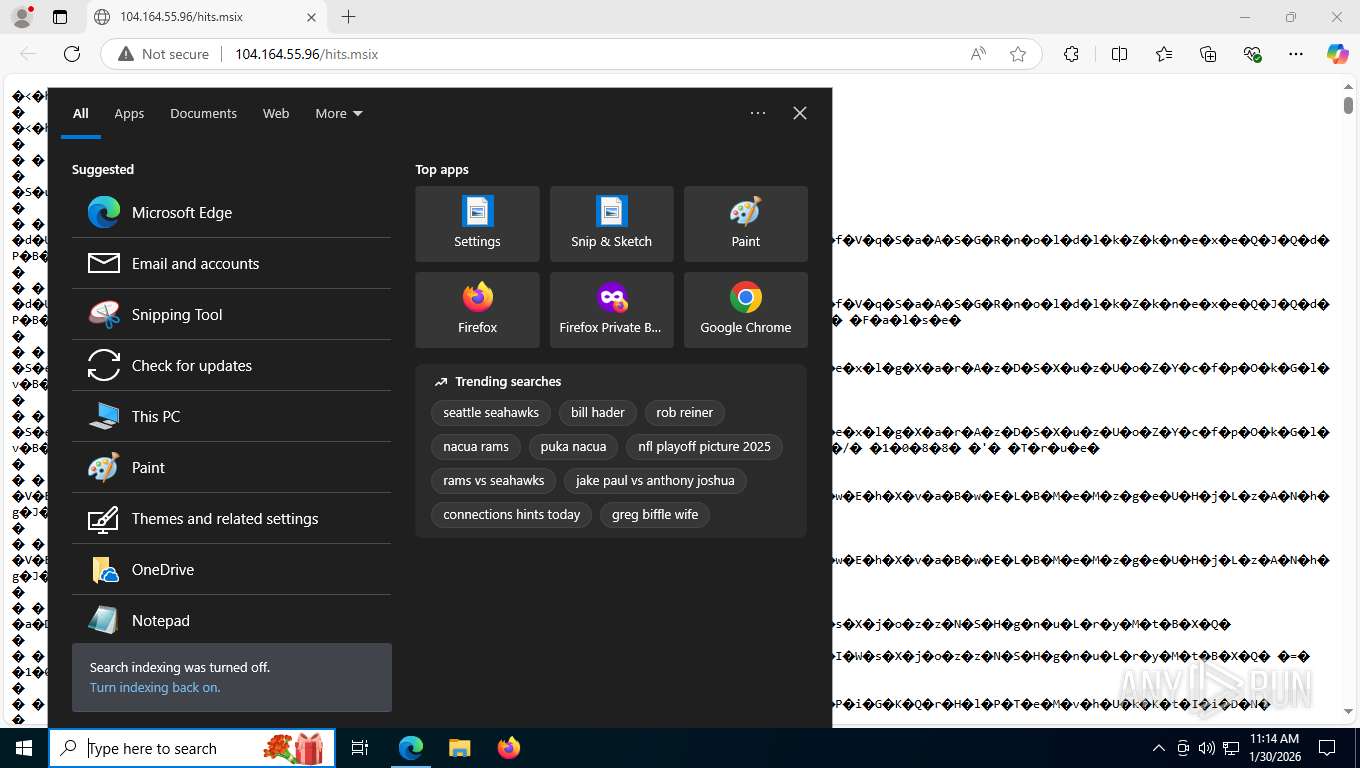The image size is (1360, 768).
Task: Open notification center icon
Action: coord(1327,748)
